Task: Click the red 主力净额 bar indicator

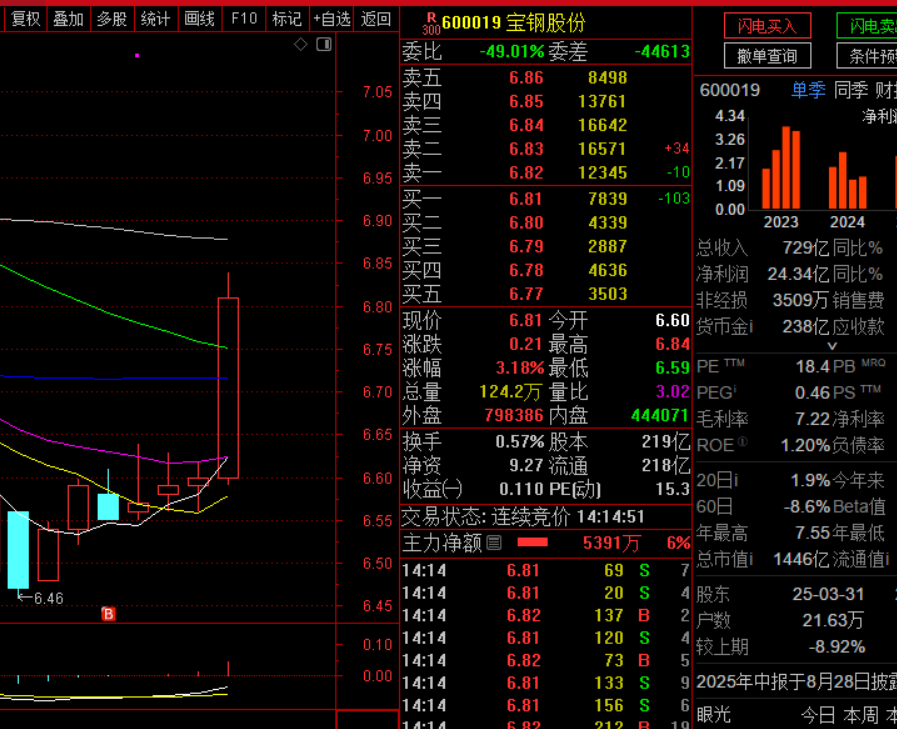Action: (x=533, y=542)
